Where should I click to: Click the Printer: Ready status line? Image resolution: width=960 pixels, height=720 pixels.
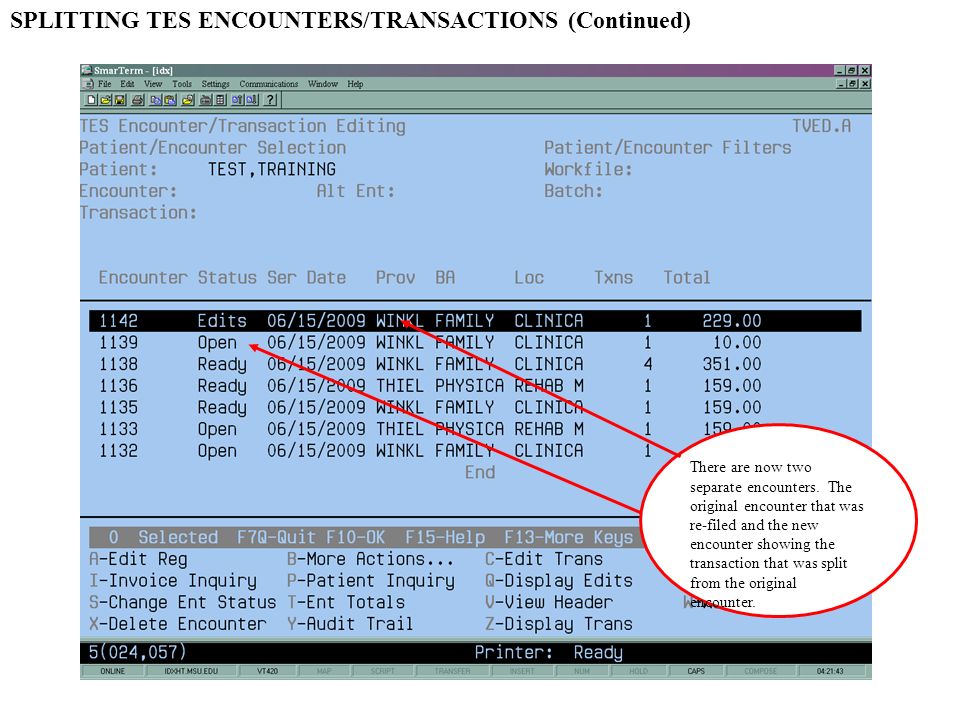(x=549, y=653)
